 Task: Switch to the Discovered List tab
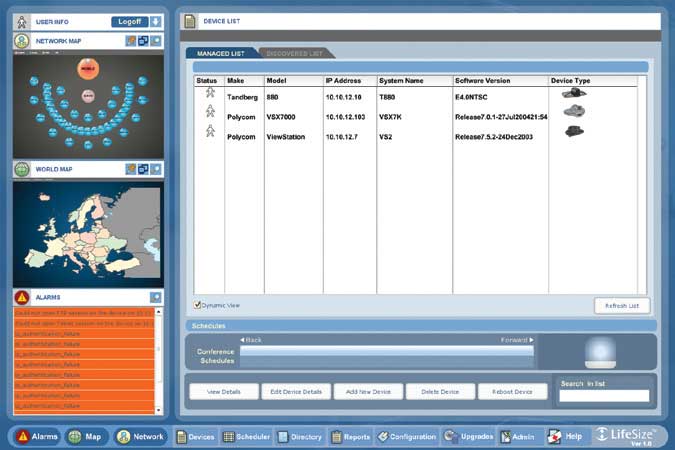pyautogui.click(x=294, y=53)
